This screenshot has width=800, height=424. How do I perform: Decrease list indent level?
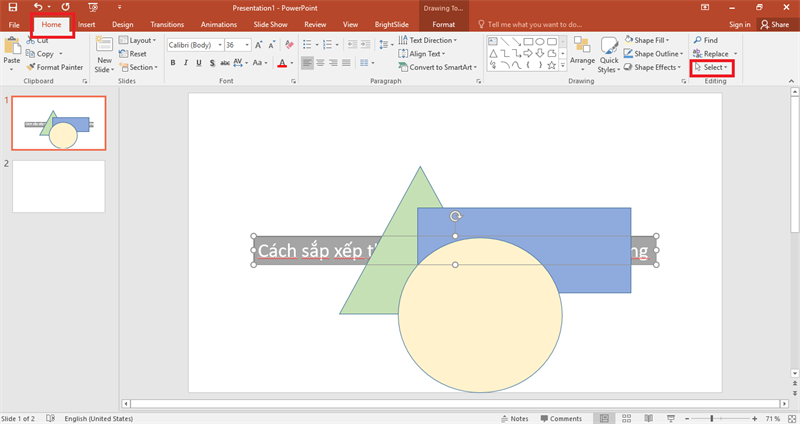353,45
